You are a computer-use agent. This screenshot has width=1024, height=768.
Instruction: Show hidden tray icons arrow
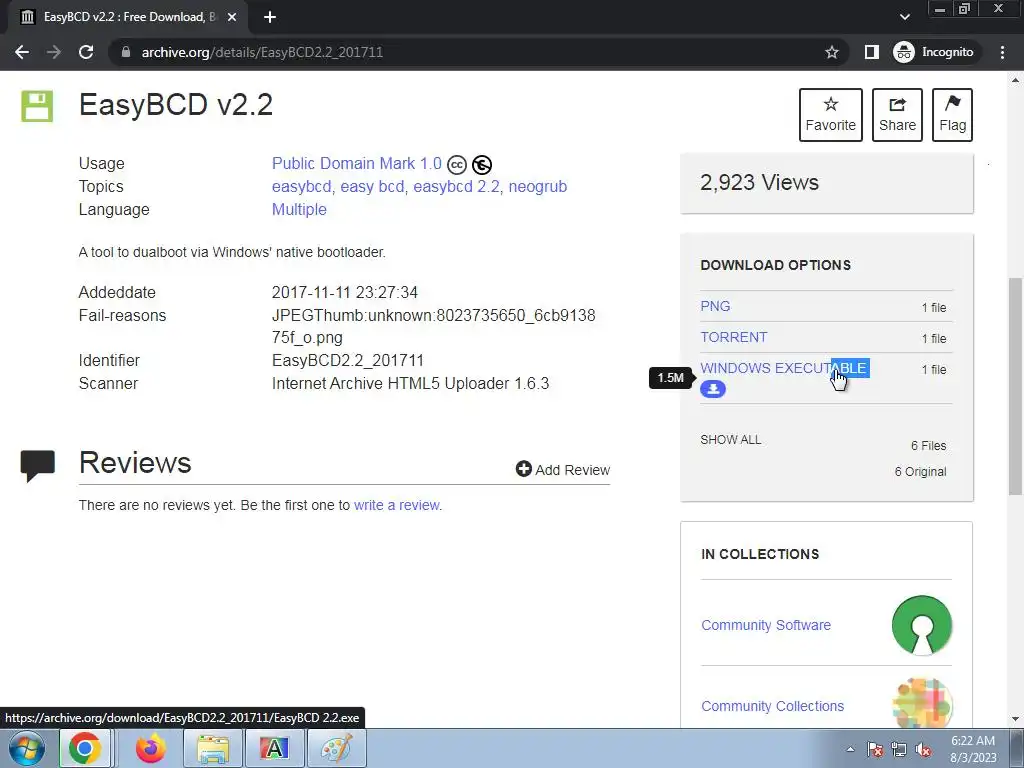(850, 749)
